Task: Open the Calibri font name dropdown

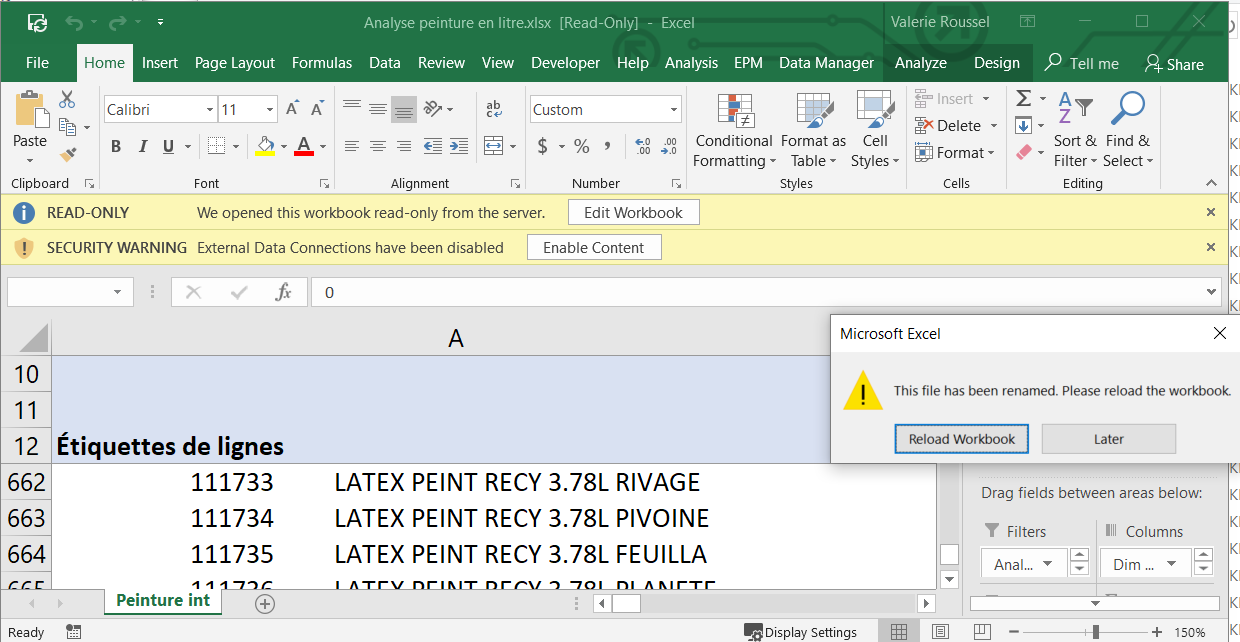Action: coord(210,110)
